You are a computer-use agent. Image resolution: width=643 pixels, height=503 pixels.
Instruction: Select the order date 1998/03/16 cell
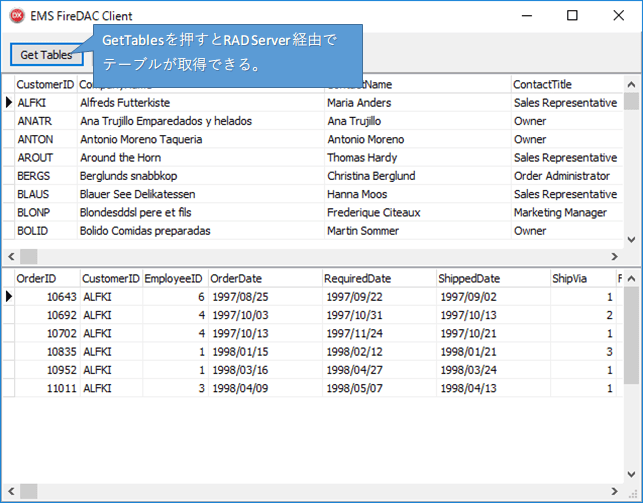pyautogui.click(x=265, y=370)
